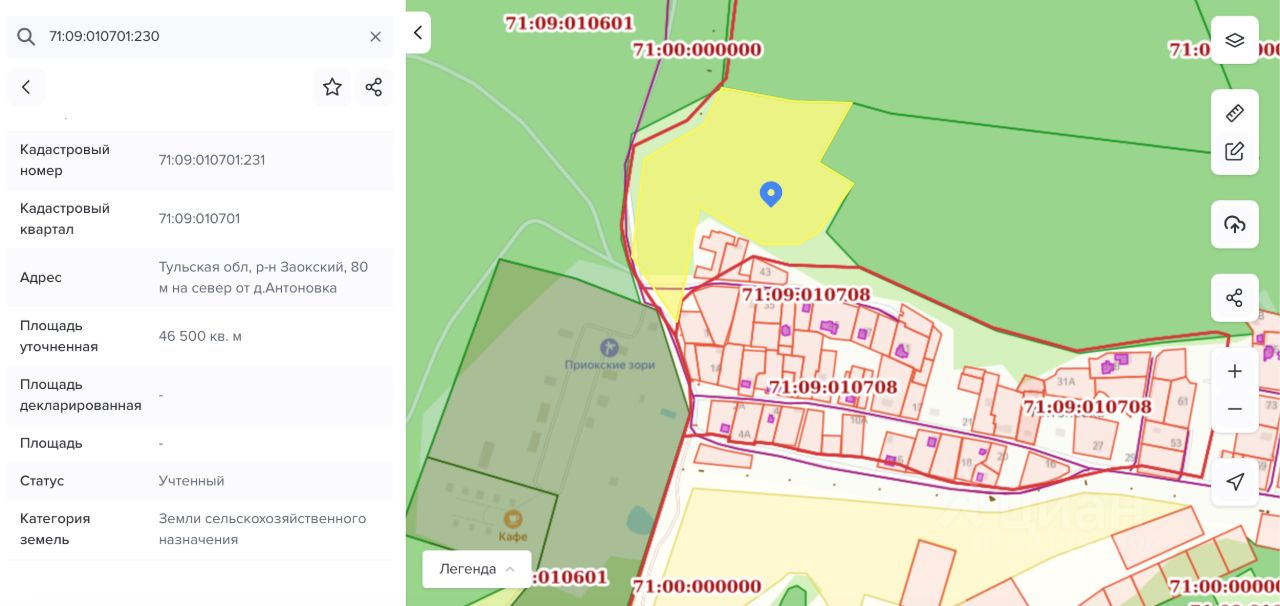
Task: Go back using the left arrow
Action: pyautogui.click(x=26, y=87)
